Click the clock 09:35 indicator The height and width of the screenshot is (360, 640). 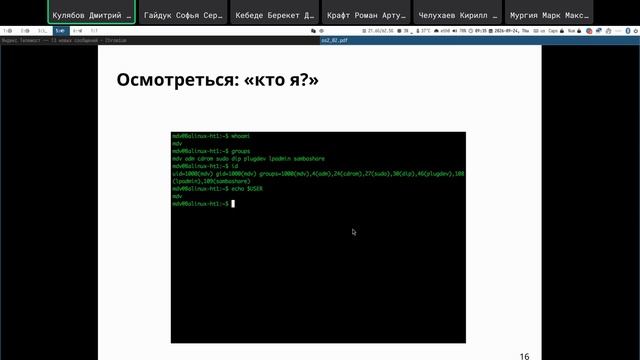478,31
